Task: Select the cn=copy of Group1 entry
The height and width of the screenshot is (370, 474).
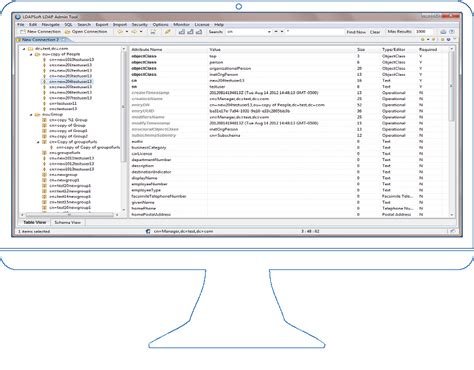Action: [x=68, y=131]
